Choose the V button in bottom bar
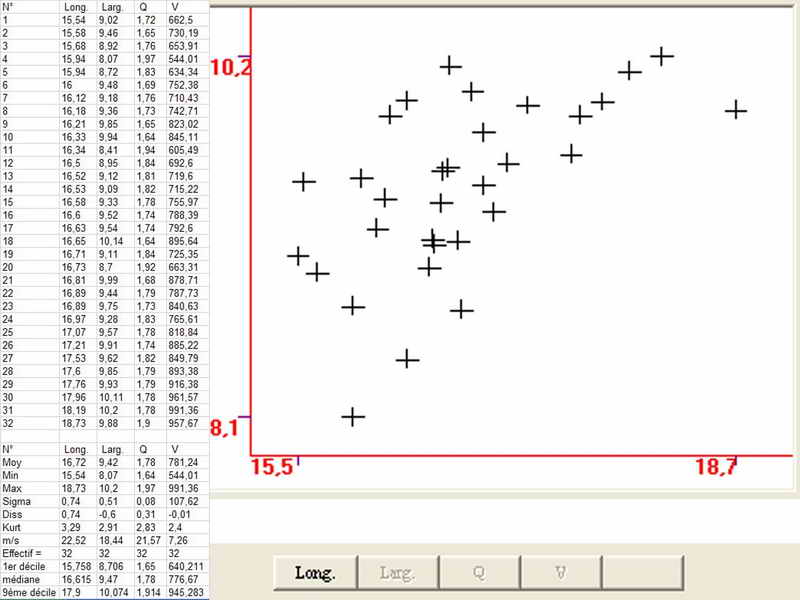 (x=561, y=574)
